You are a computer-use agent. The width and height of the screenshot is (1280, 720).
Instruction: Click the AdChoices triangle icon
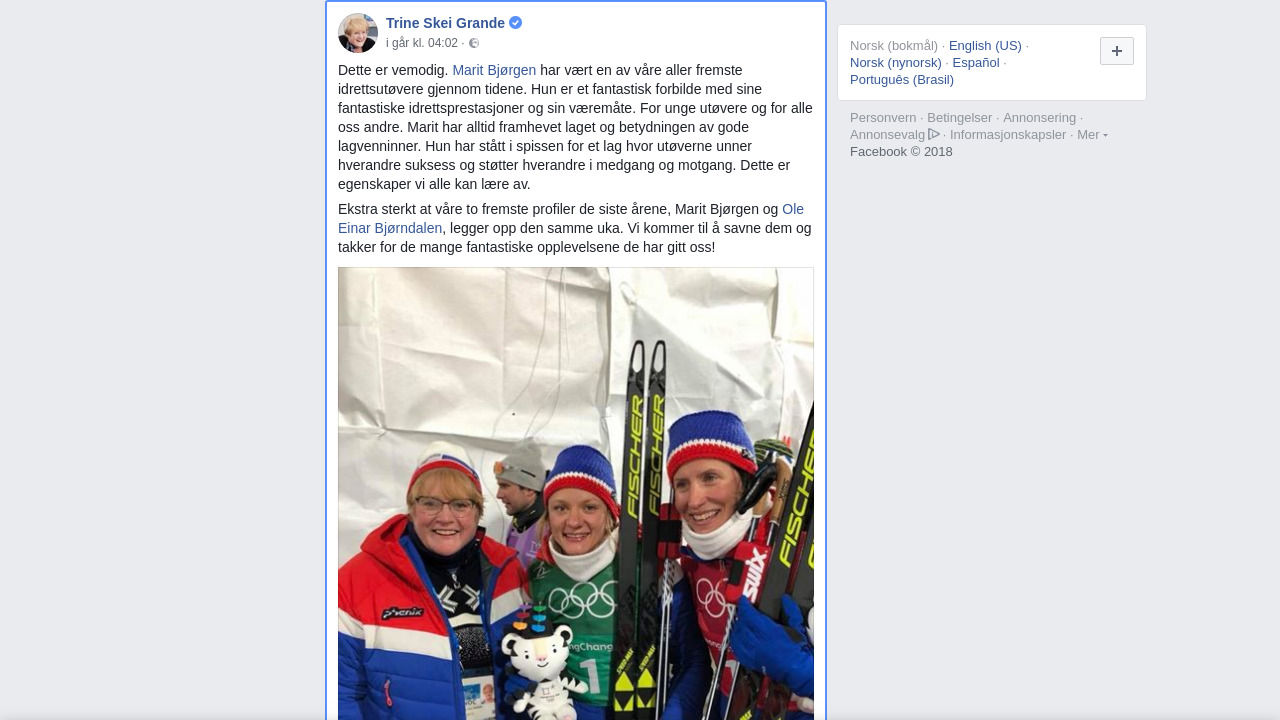[x=934, y=134]
